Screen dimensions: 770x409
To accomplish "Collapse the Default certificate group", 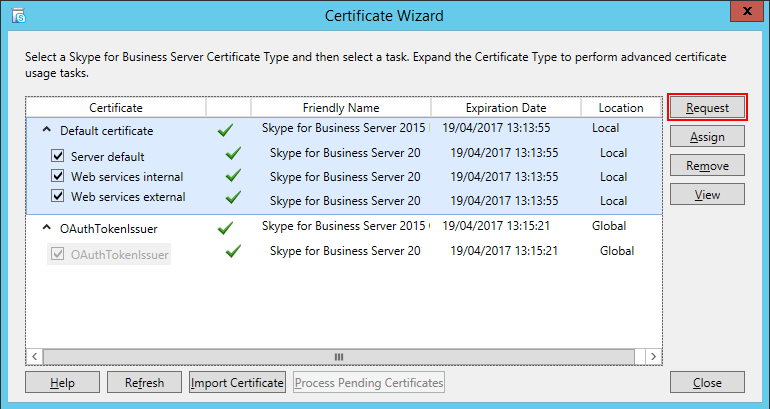I will tap(47, 130).
